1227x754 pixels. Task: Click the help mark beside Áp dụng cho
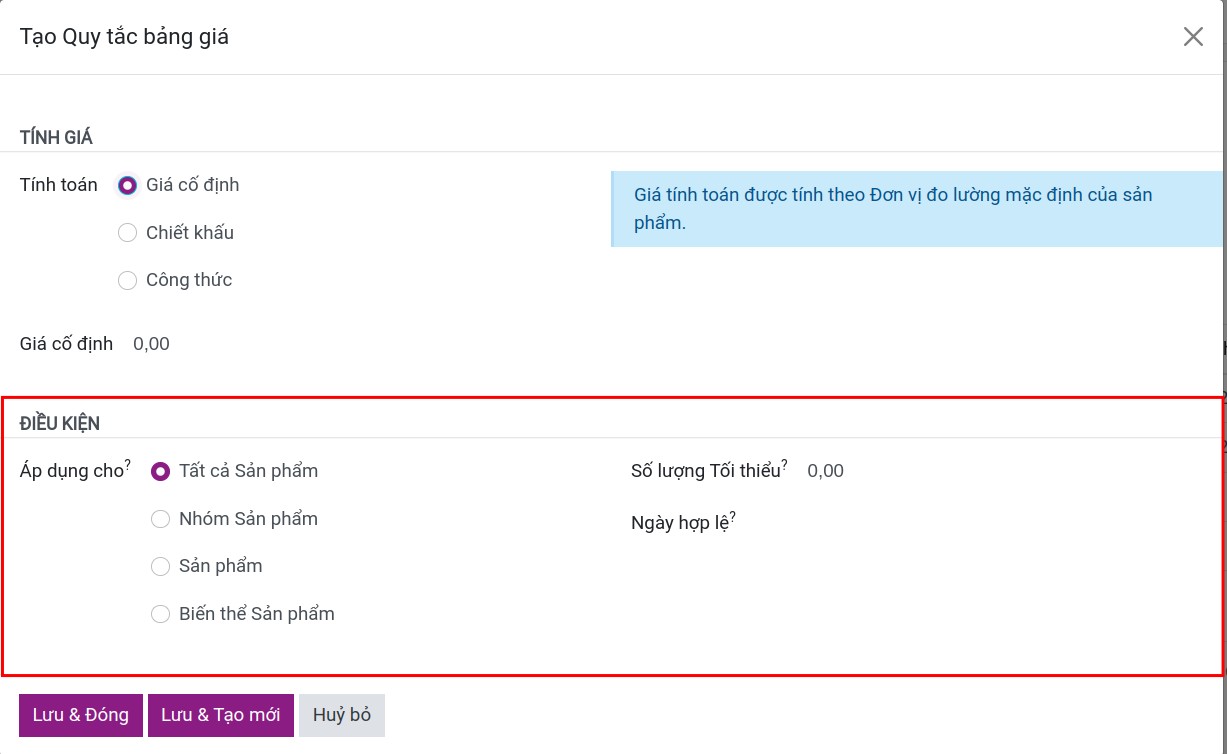(128, 465)
